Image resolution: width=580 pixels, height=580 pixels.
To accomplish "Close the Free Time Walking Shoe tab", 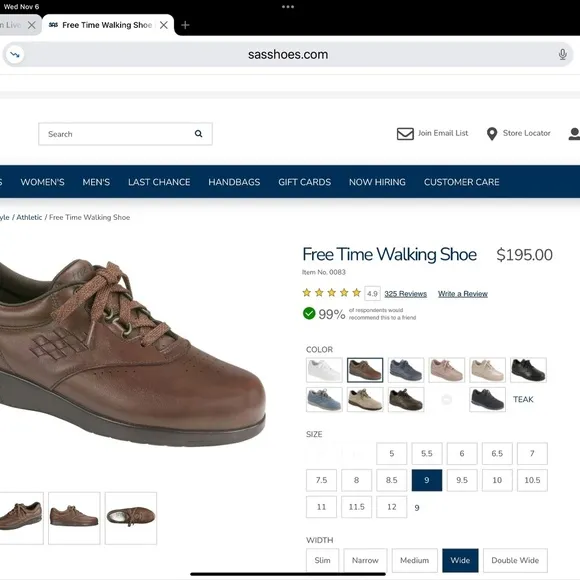I will (164, 25).
